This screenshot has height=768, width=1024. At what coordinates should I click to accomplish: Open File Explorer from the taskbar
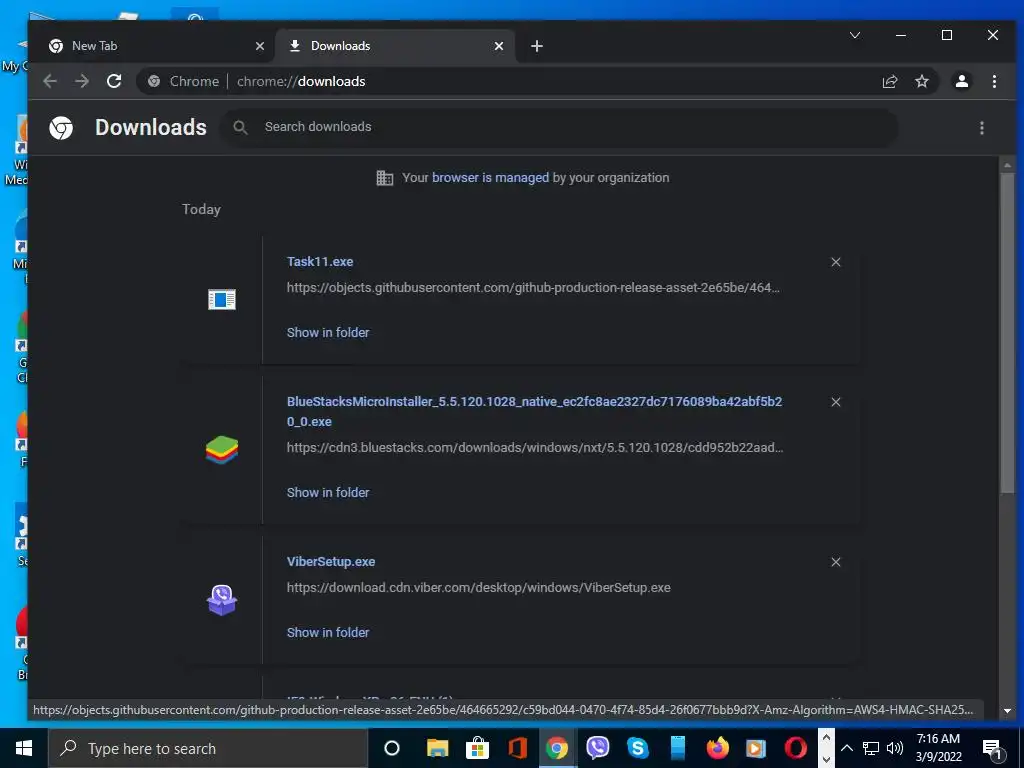pos(438,748)
